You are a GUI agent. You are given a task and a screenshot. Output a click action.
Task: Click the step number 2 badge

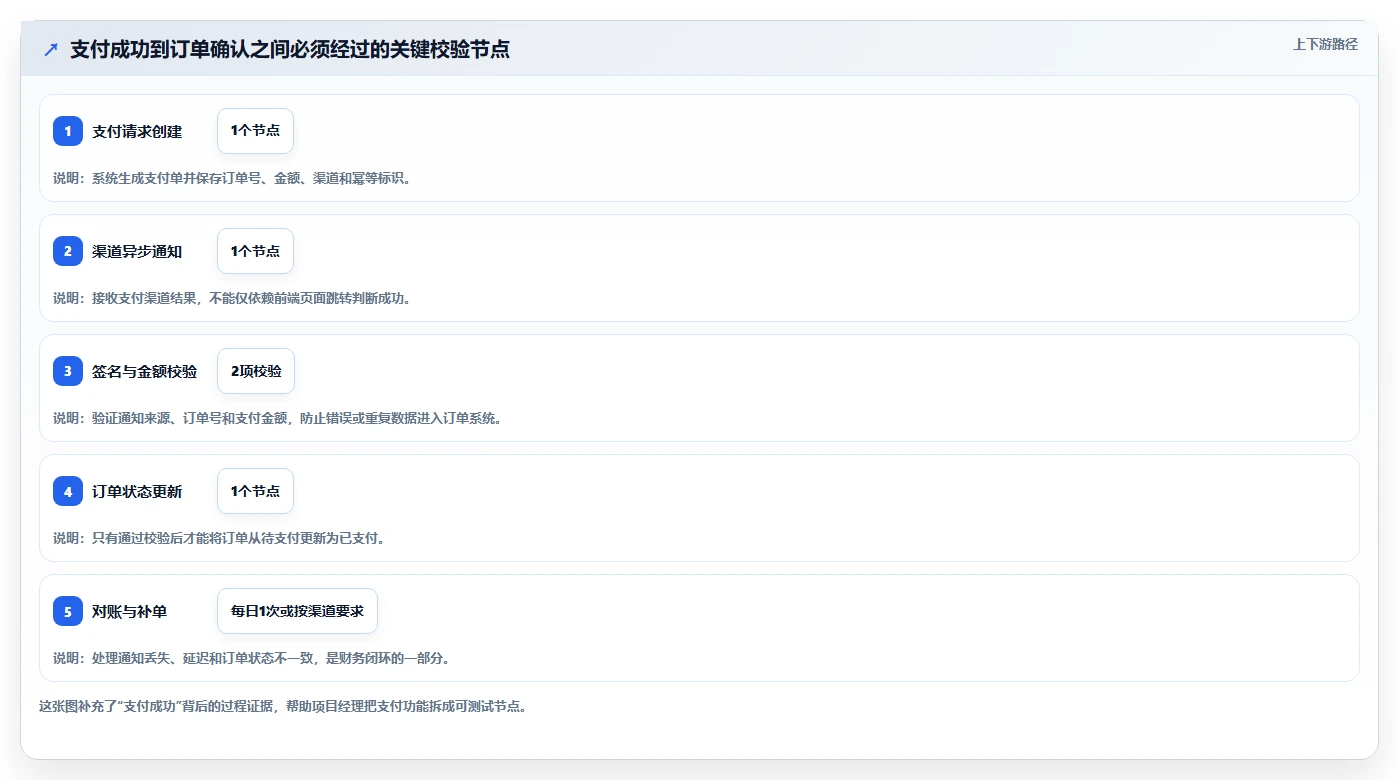68,251
